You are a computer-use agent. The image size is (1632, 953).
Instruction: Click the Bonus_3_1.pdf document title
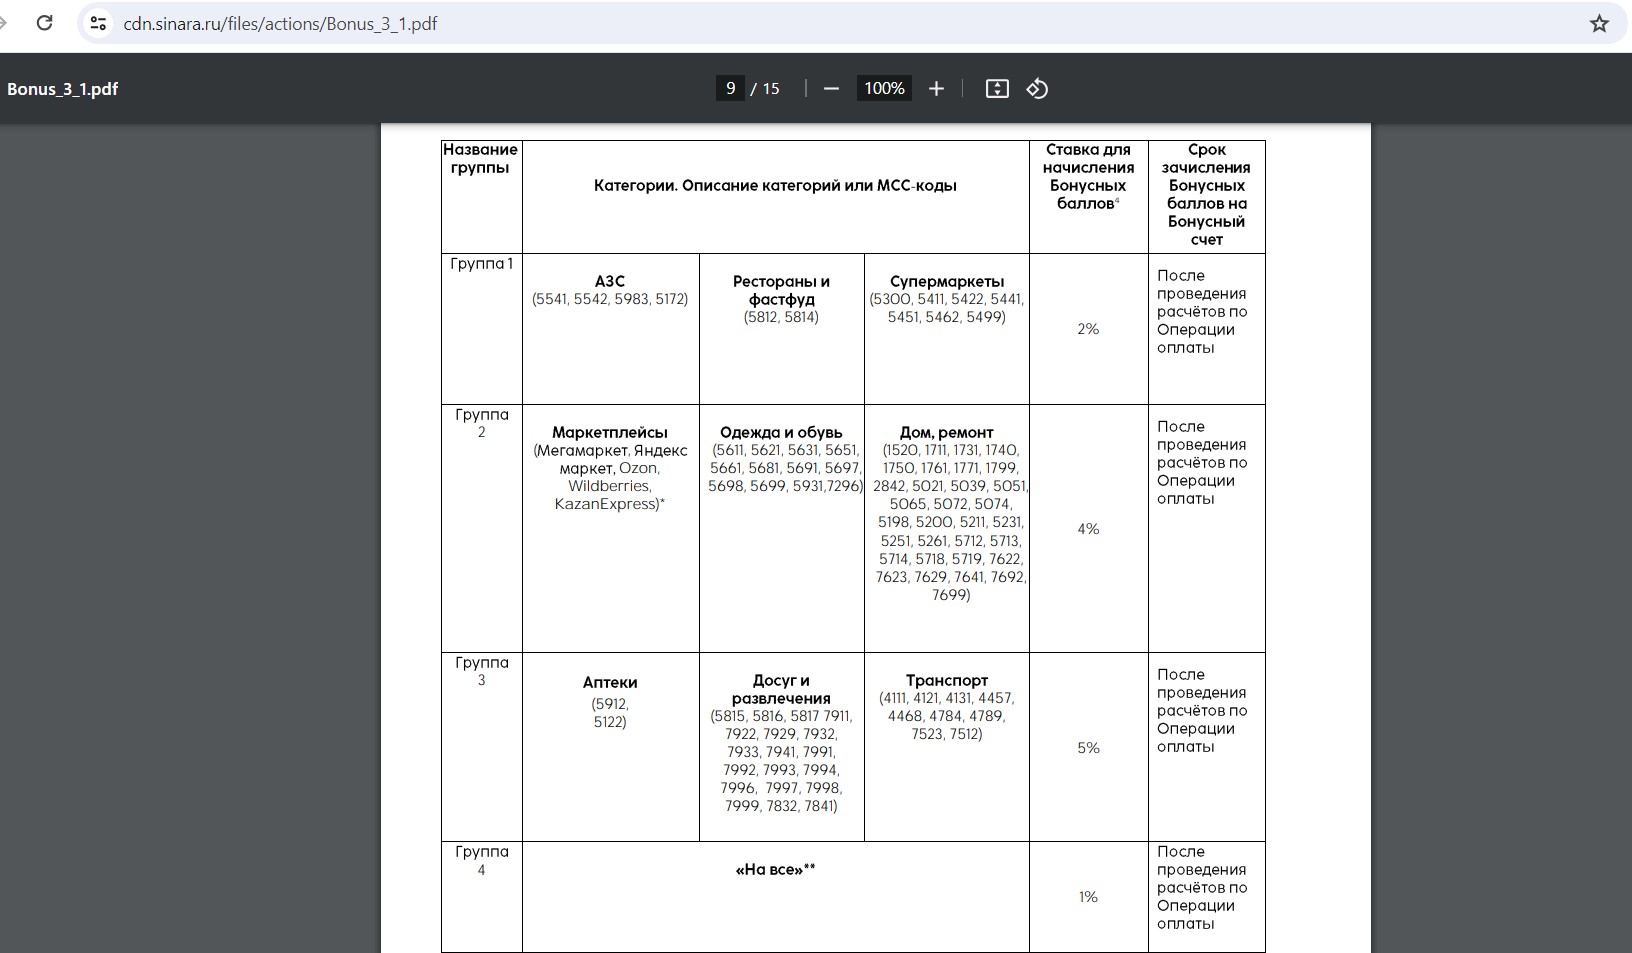pos(63,89)
